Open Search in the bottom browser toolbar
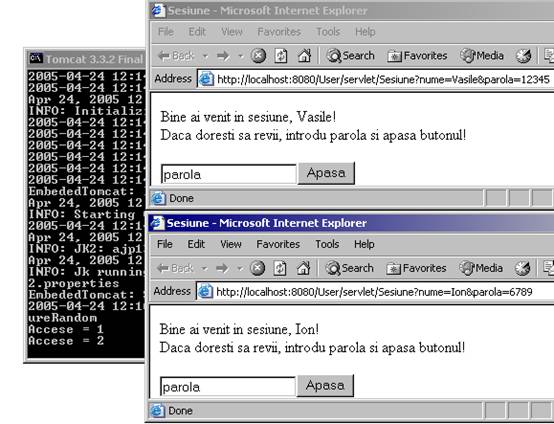The width and height of the screenshot is (554, 424). click(349, 268)
